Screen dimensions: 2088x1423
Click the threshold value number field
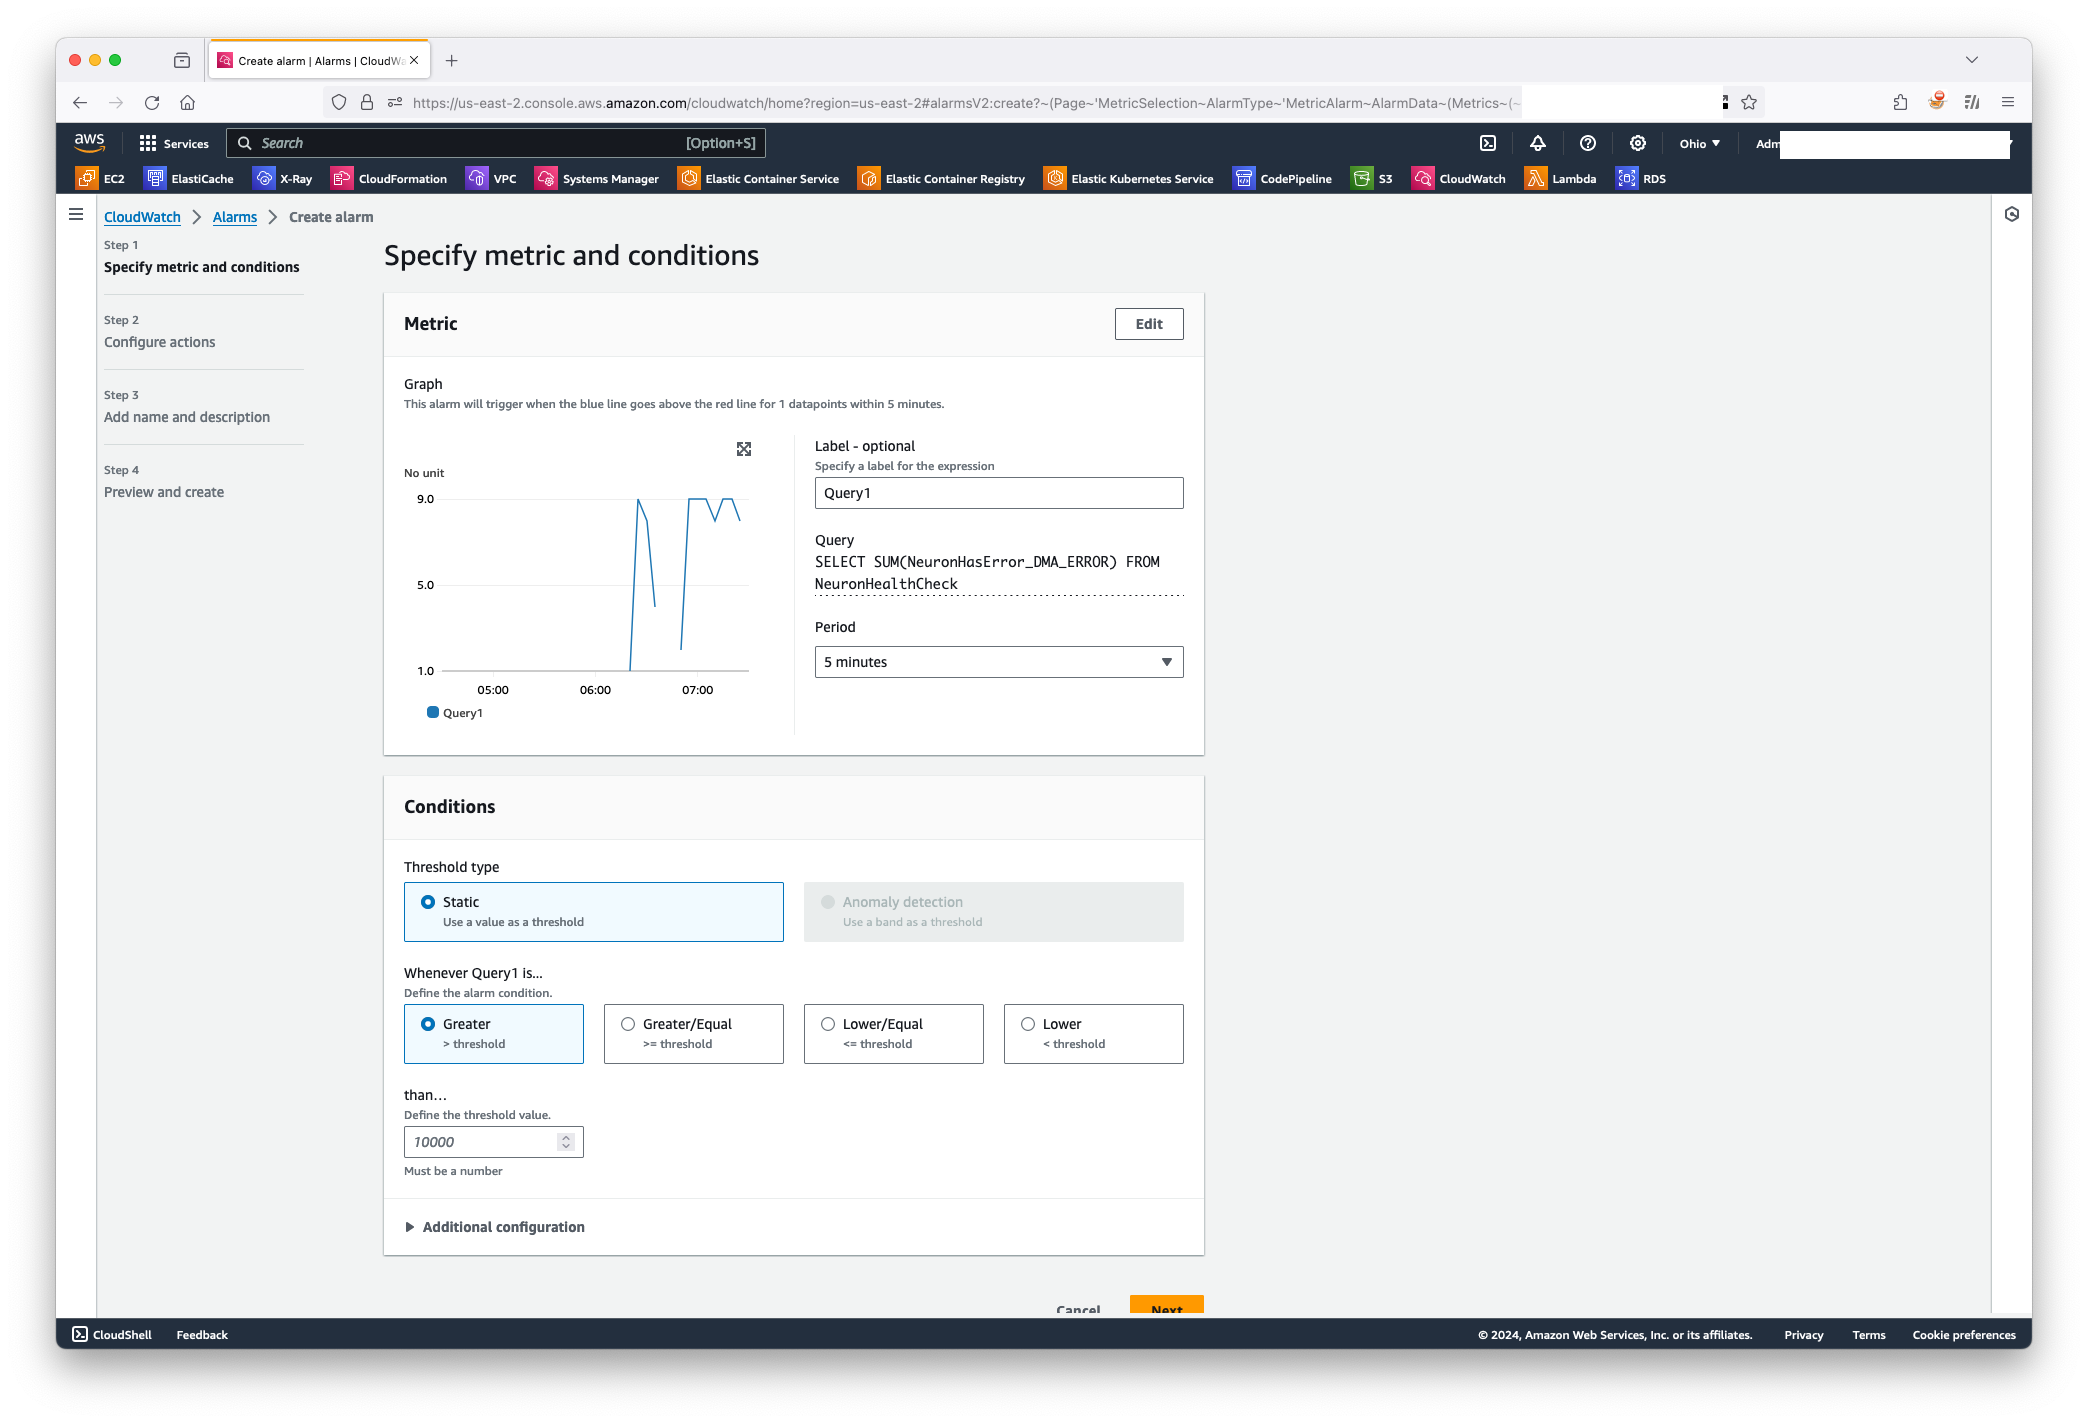pyautogui.click(x=482, y=1142)
